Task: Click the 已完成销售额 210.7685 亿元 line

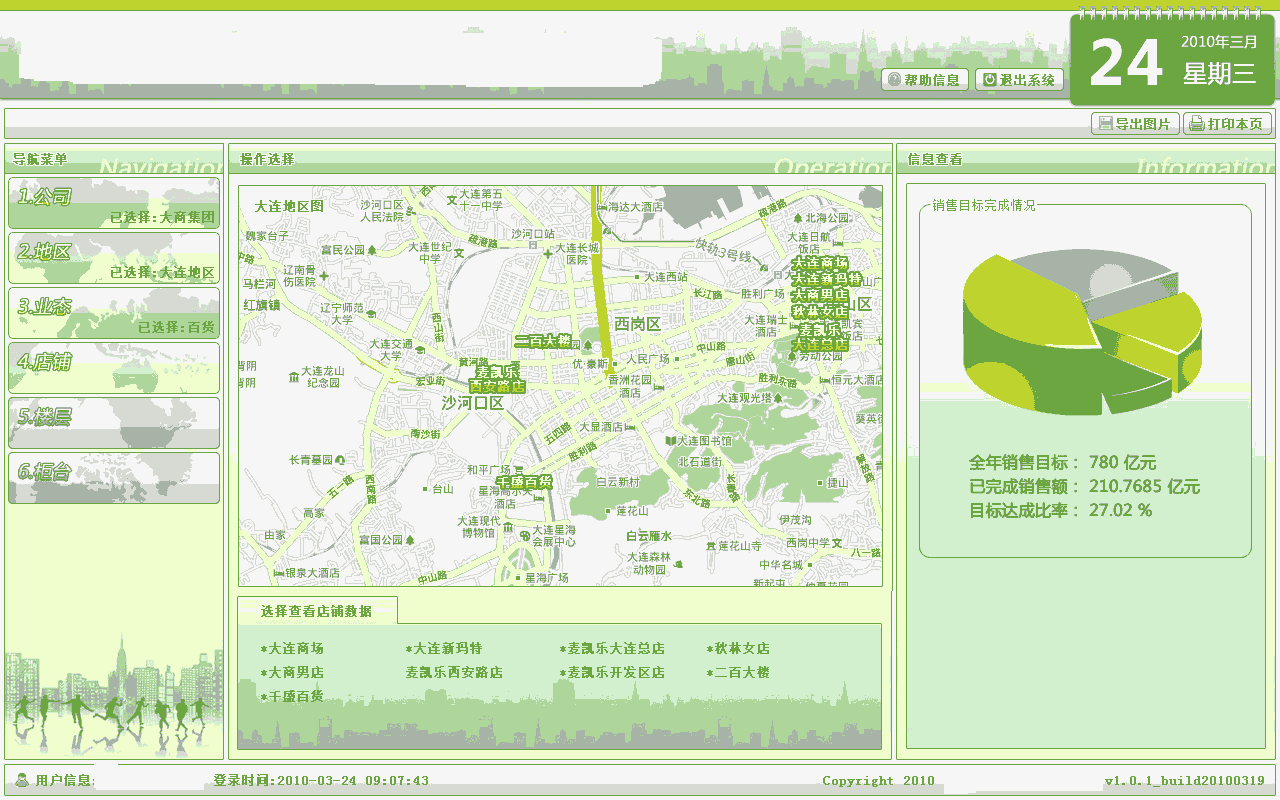Action: (x=1084, y=487)
